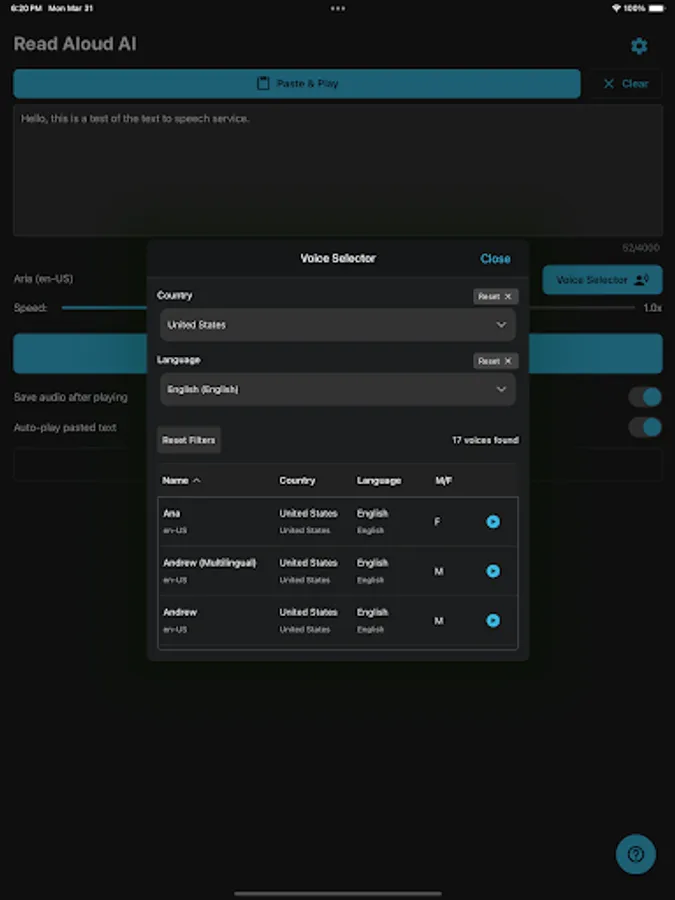Click the X icon beside Clear
This screenshot has height=900, width=675.
[608, 84]
